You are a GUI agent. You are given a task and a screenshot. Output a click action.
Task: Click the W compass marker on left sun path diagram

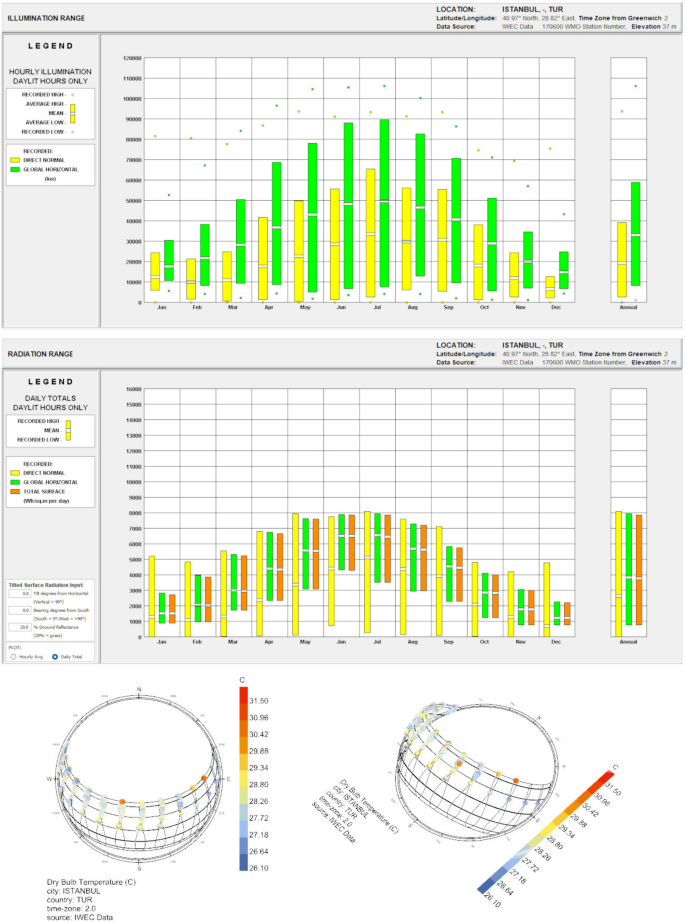click(49, 779)
